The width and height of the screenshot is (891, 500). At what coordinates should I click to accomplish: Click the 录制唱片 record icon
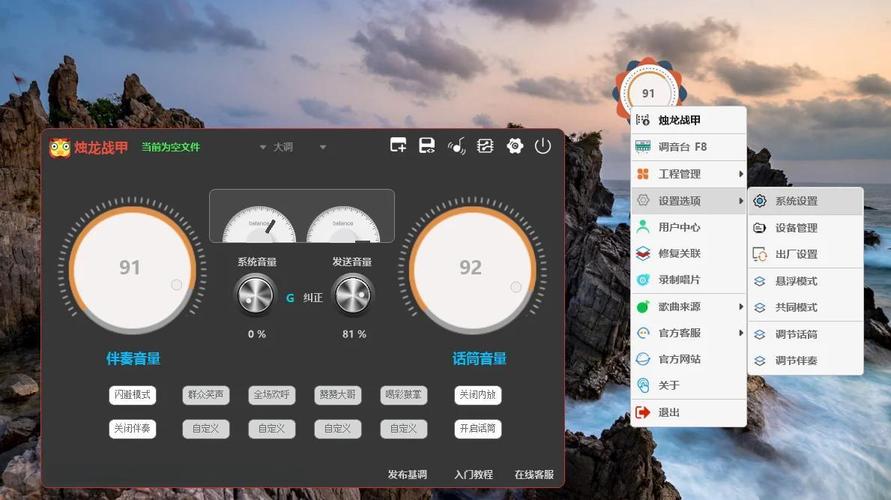[x=643, y=280]
